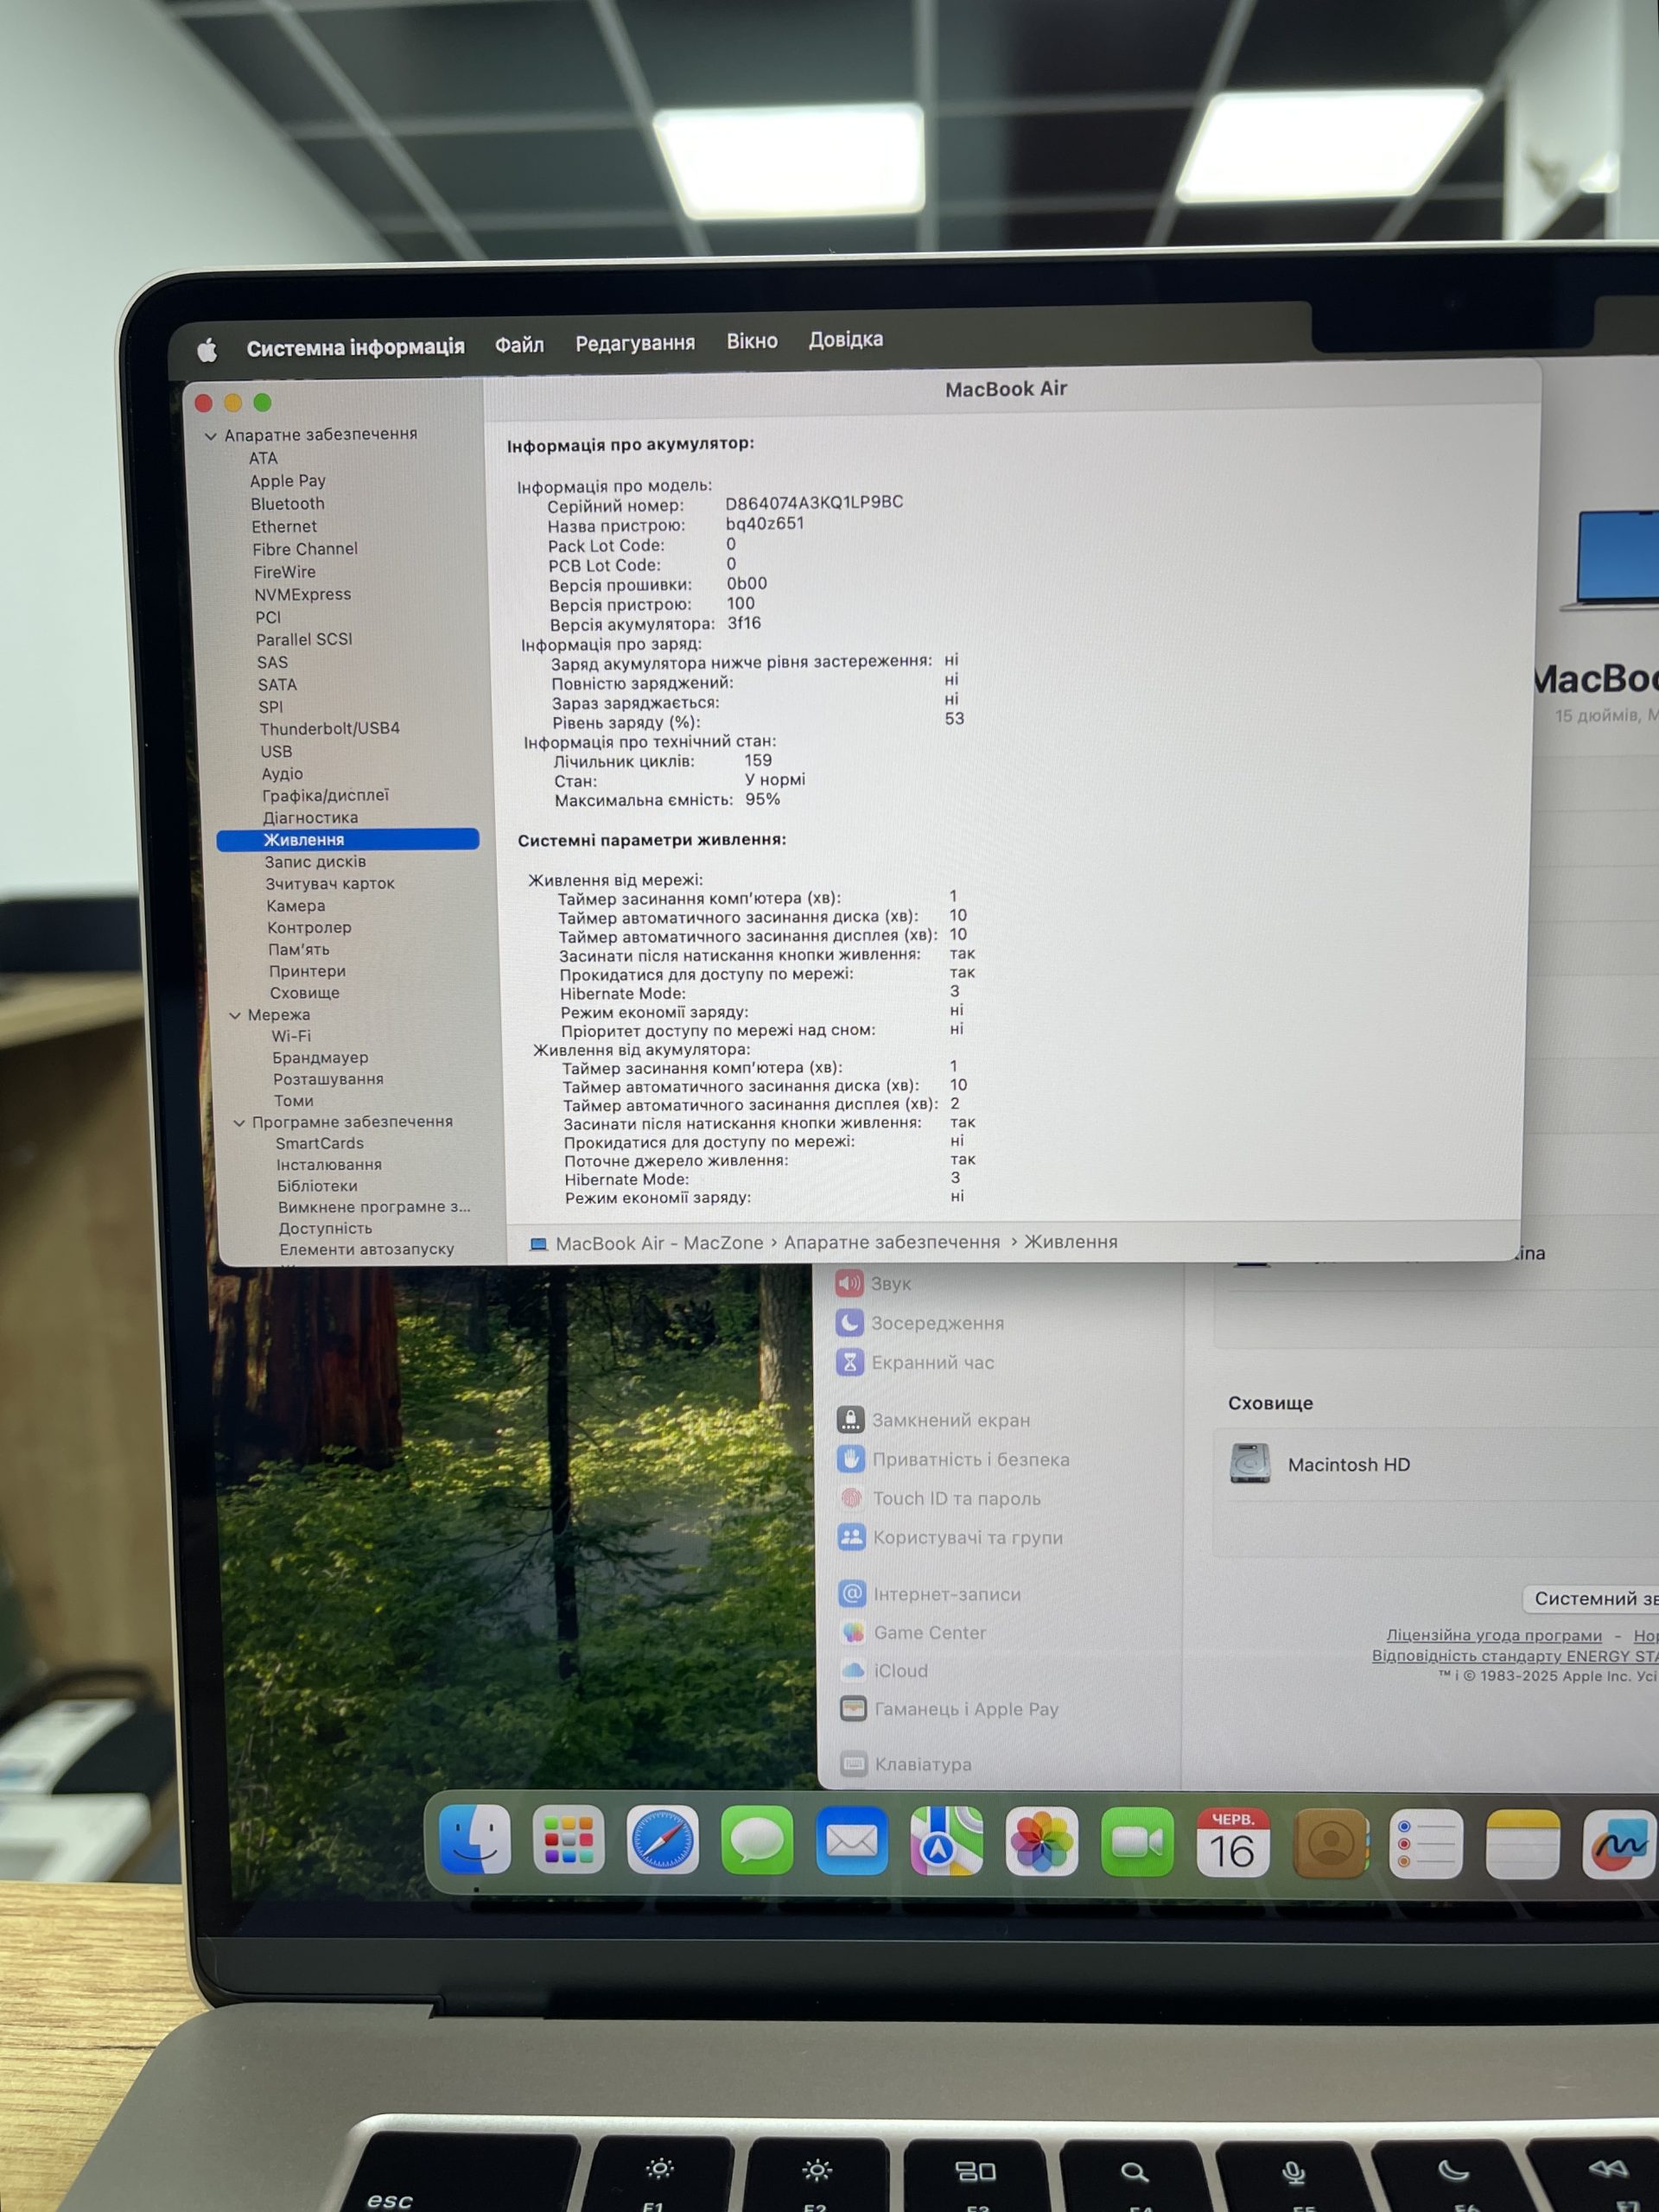This screenshot has height=2212, width=1659.
Task: Click the Системний звіт button
Action: pos(1592,1598)
